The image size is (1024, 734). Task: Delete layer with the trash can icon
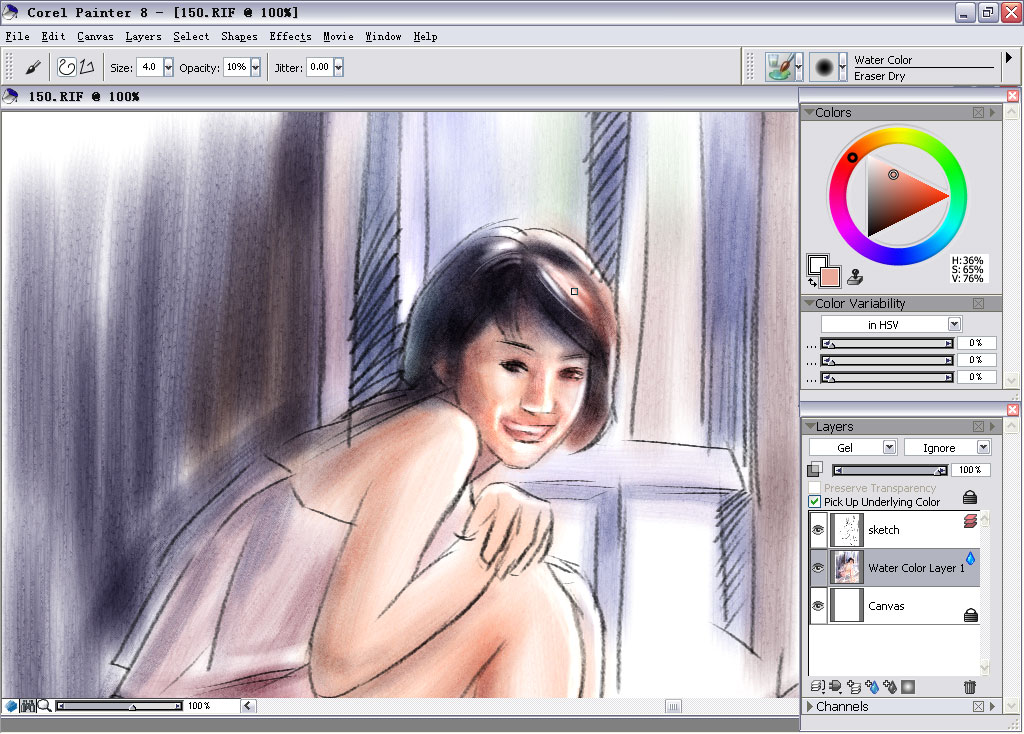[x=970, y=686]
